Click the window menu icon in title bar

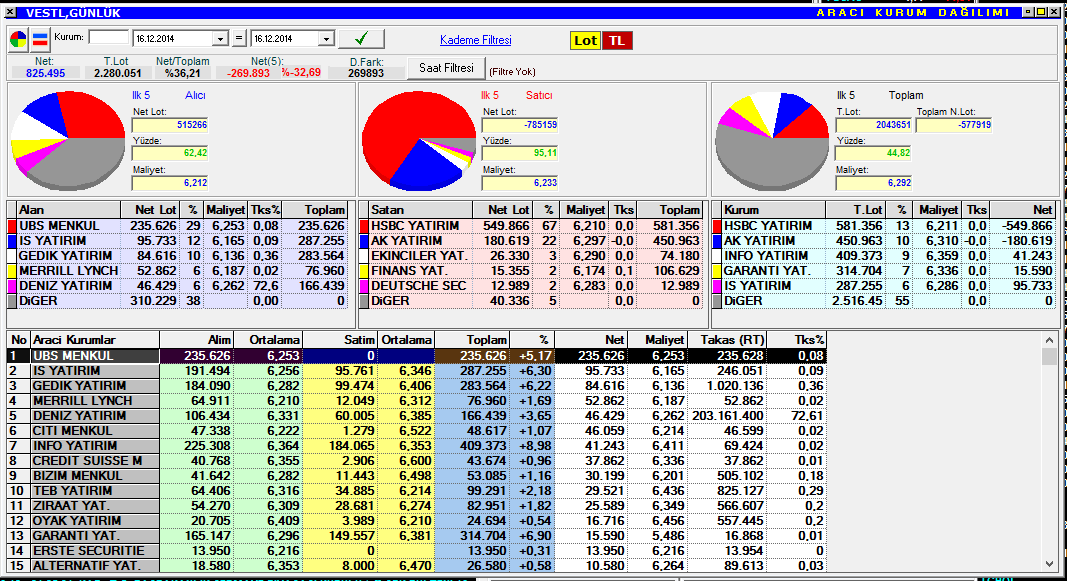point(10,11)
